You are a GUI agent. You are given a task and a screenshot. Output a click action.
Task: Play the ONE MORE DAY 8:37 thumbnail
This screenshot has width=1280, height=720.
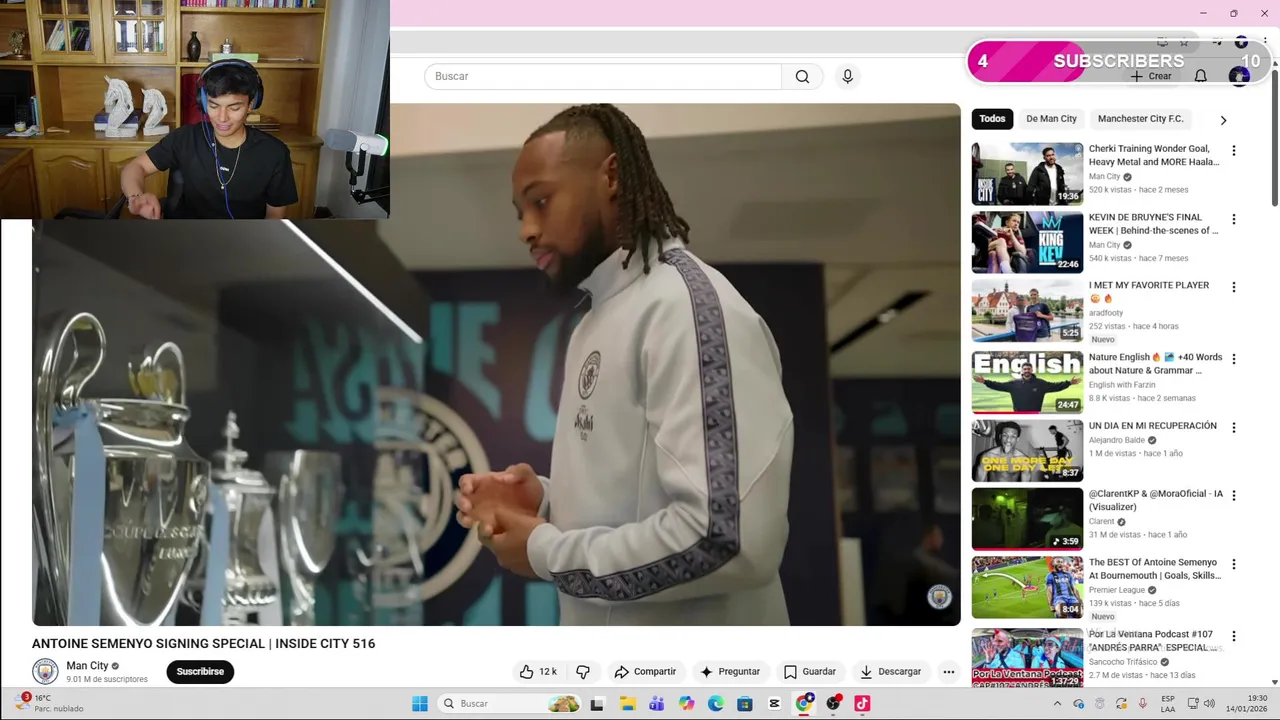1027,450
